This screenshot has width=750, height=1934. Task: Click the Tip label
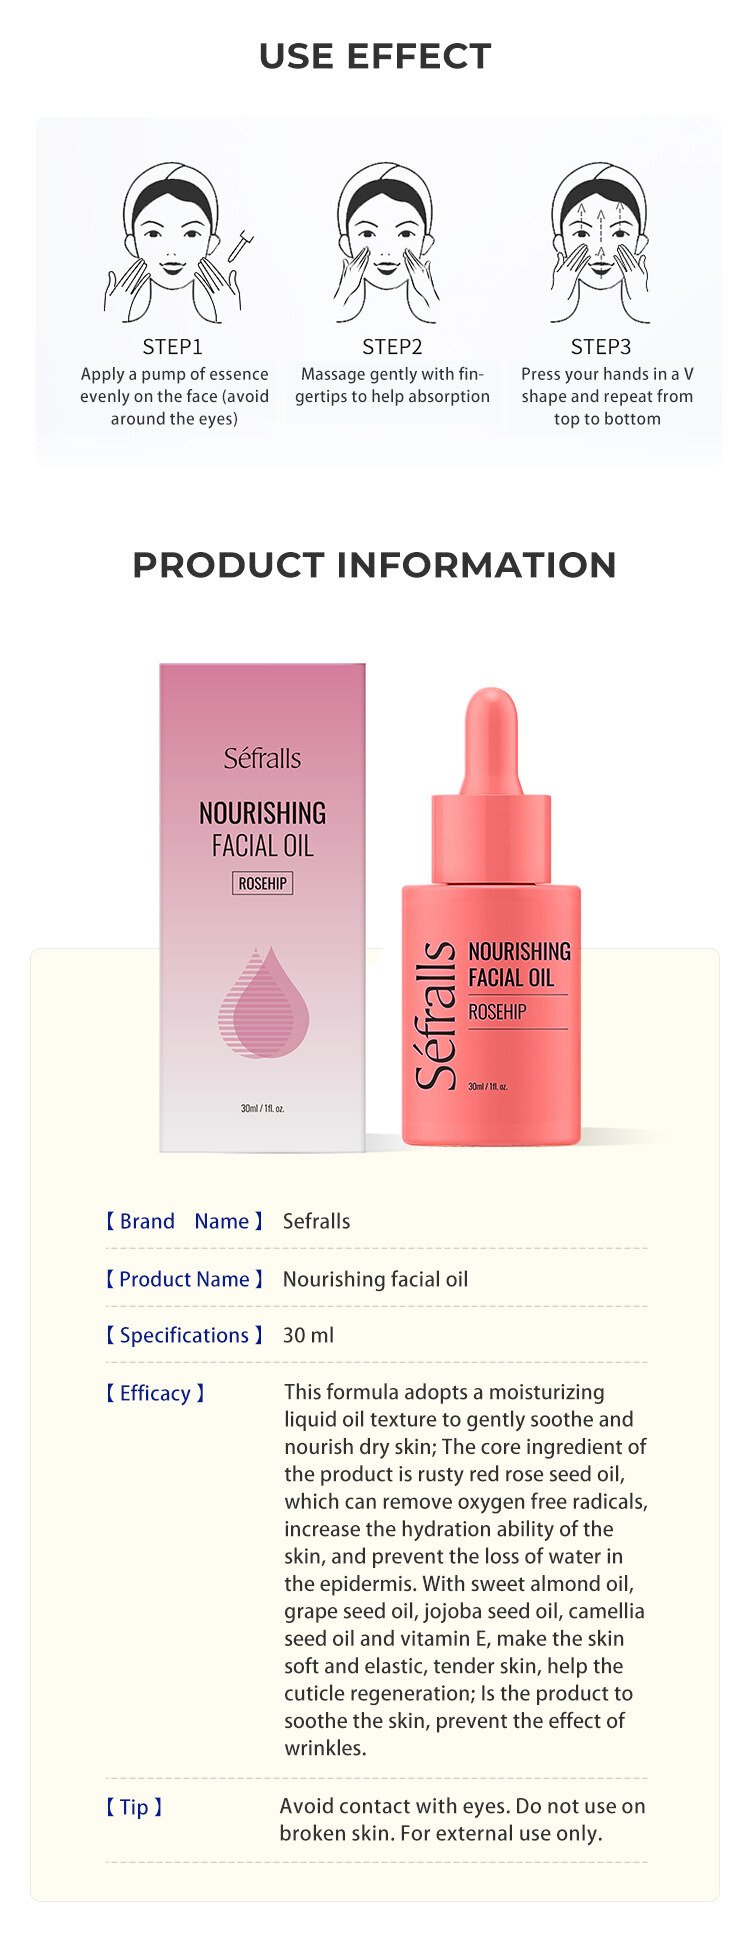[134, 1807]
